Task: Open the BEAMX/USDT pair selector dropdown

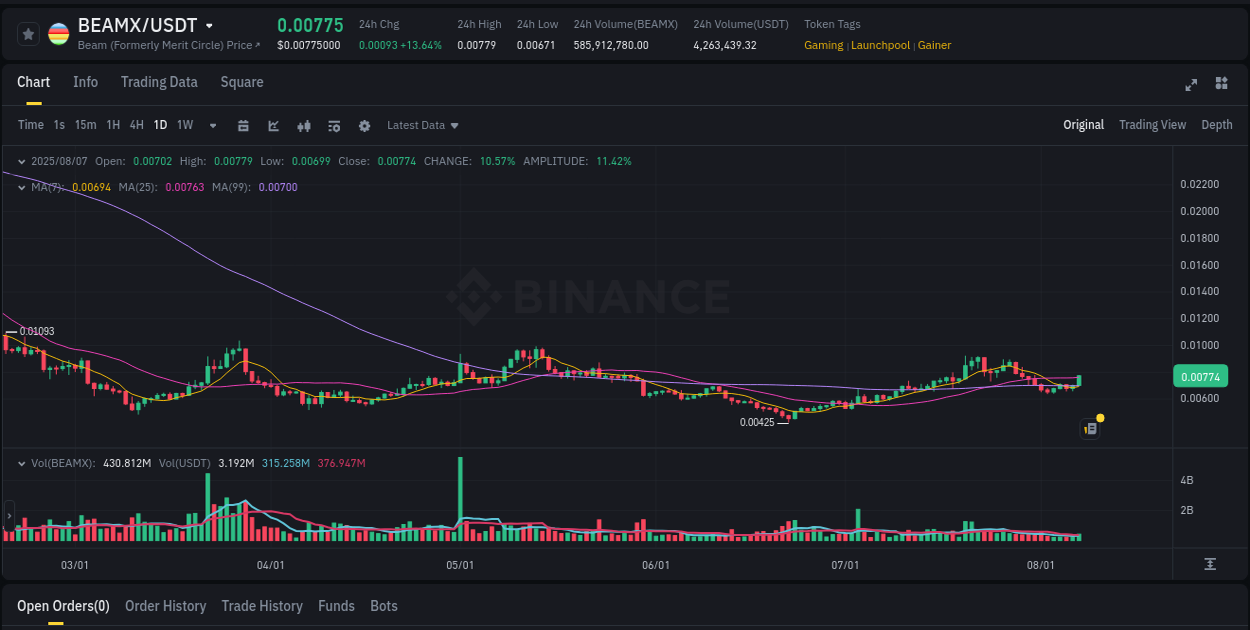Action: (210, 25)
